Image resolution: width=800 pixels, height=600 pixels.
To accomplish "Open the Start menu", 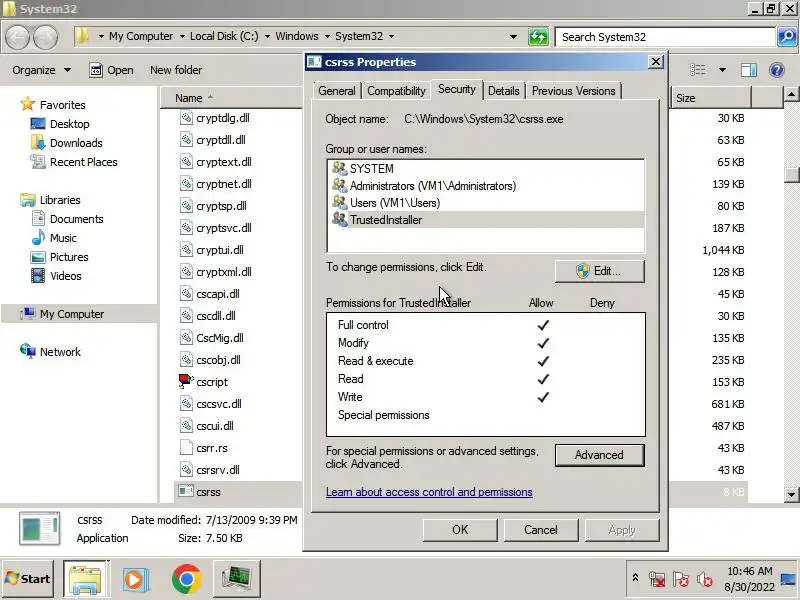I will 28,579.
